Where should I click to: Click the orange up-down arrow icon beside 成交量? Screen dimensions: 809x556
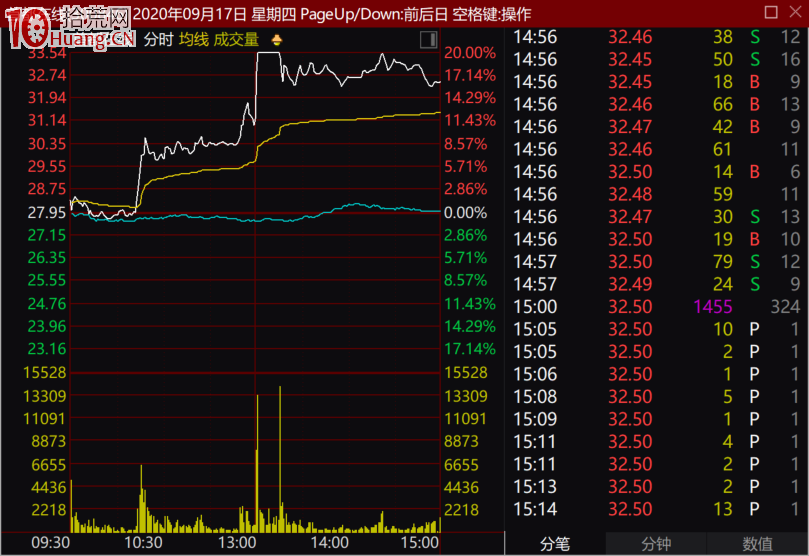point(277,40)
